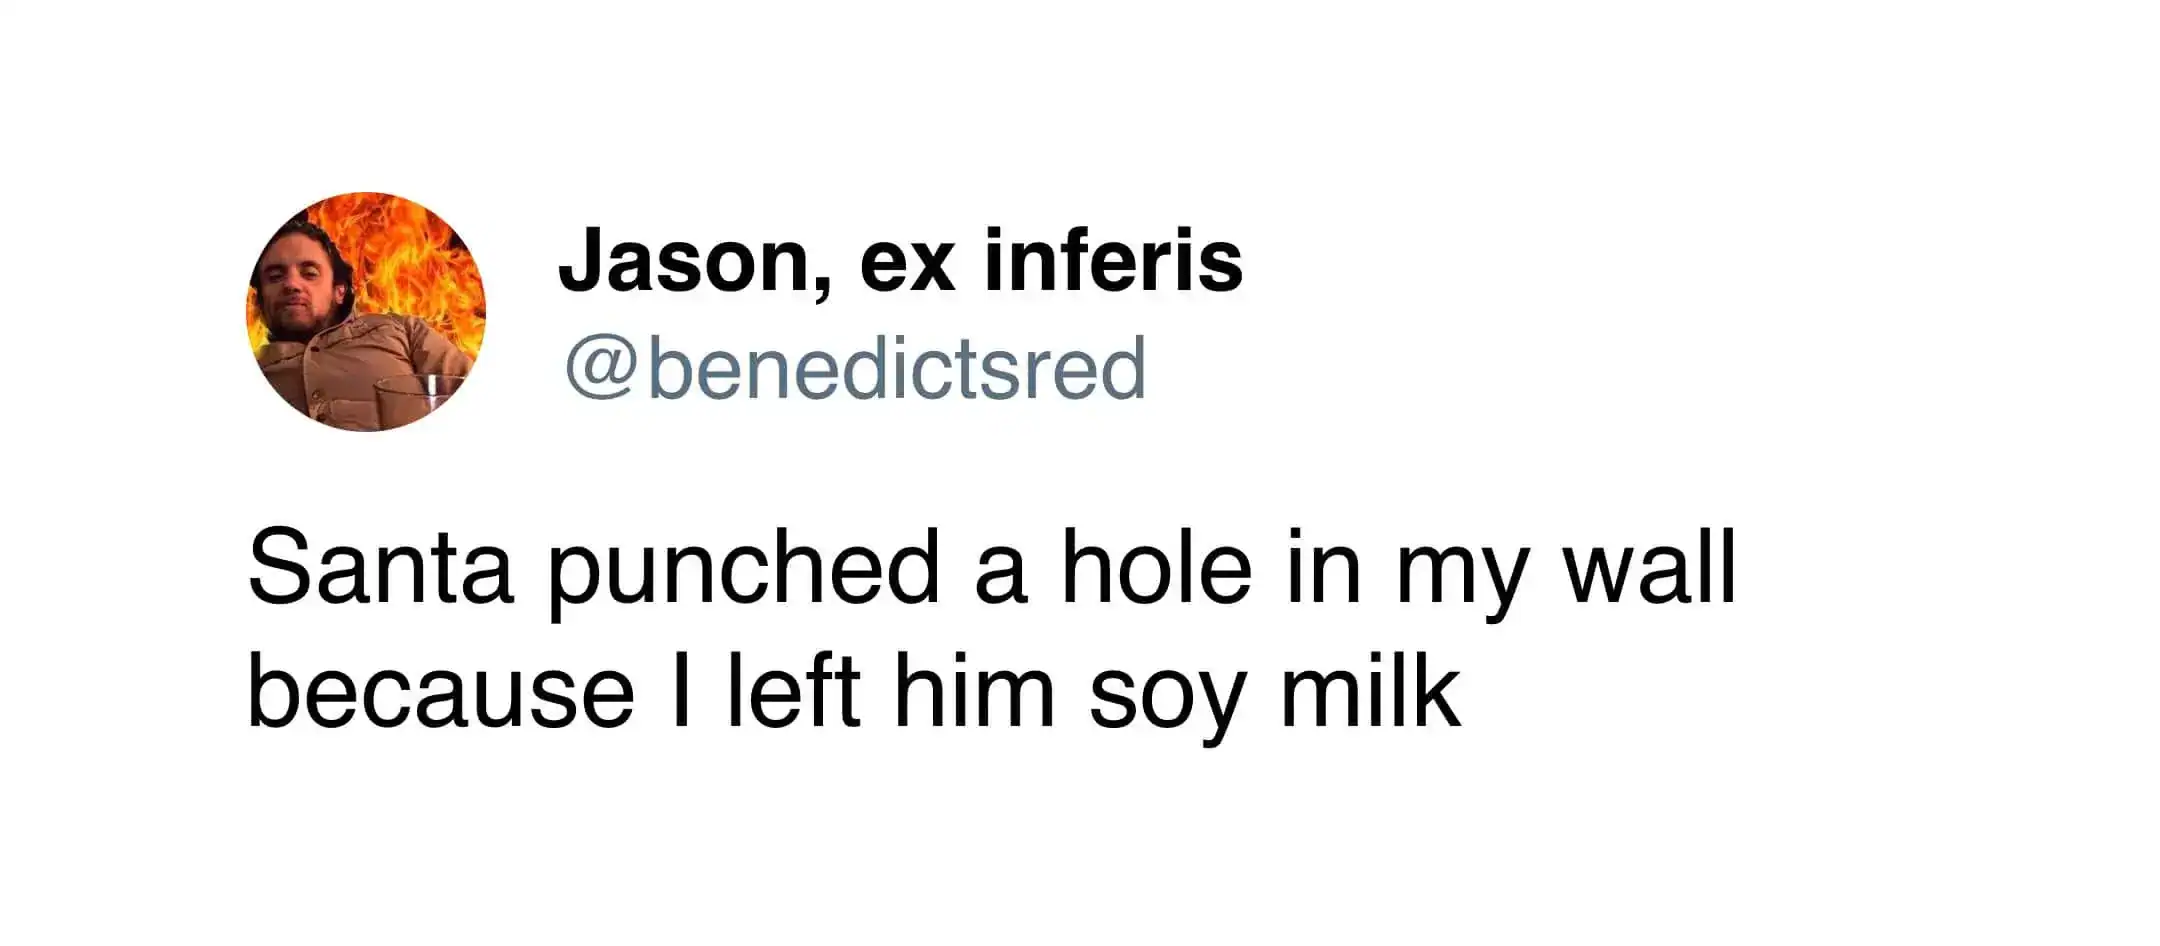Screen dimensions: 2160x946
Task: Open the "Jason, ex inferis" display name
Action: 900,262
